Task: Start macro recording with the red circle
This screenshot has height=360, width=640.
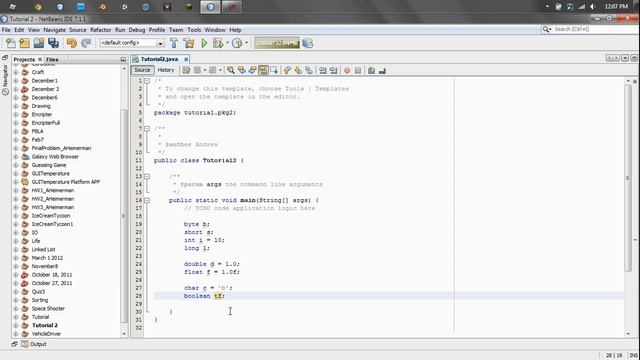Action: coord(347,70)
